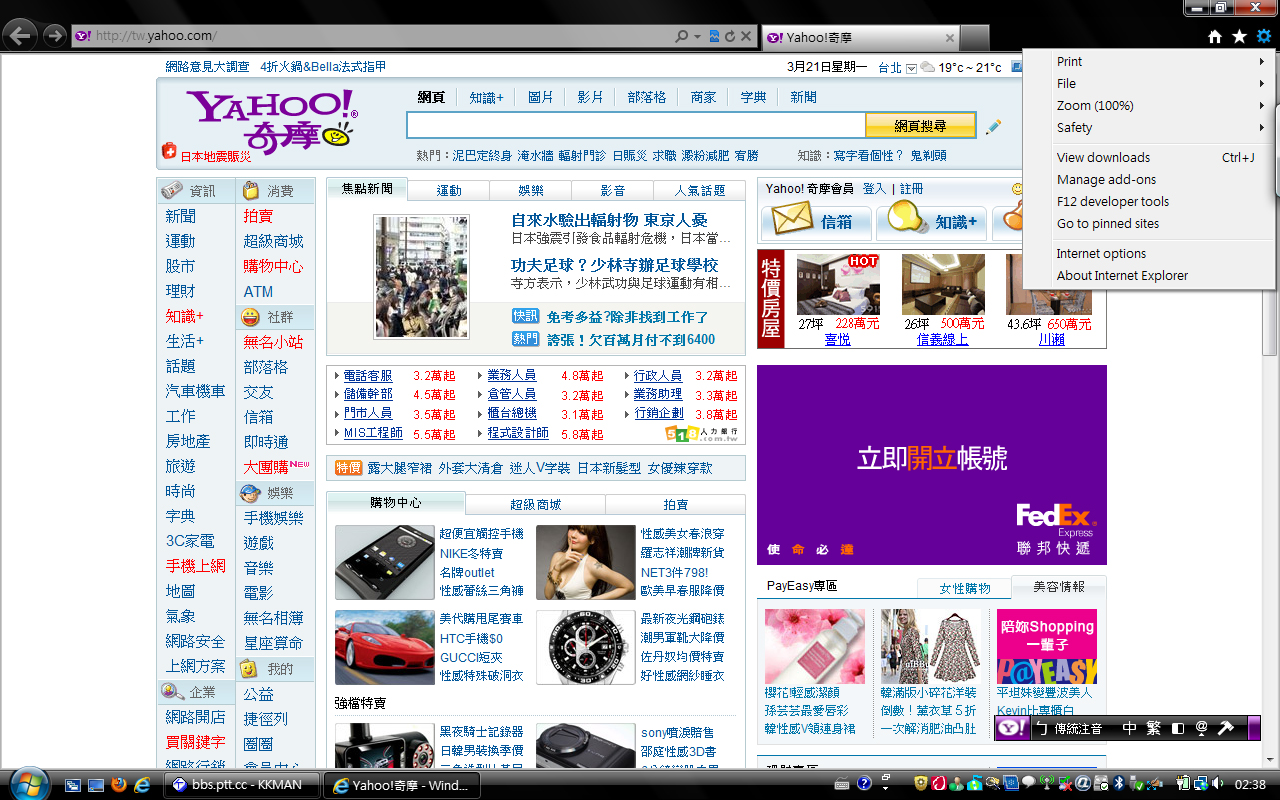Click the blue help icon in taskbar
Image resolution: width=1280 pixels, height=800 pixels.
point(864,784)
